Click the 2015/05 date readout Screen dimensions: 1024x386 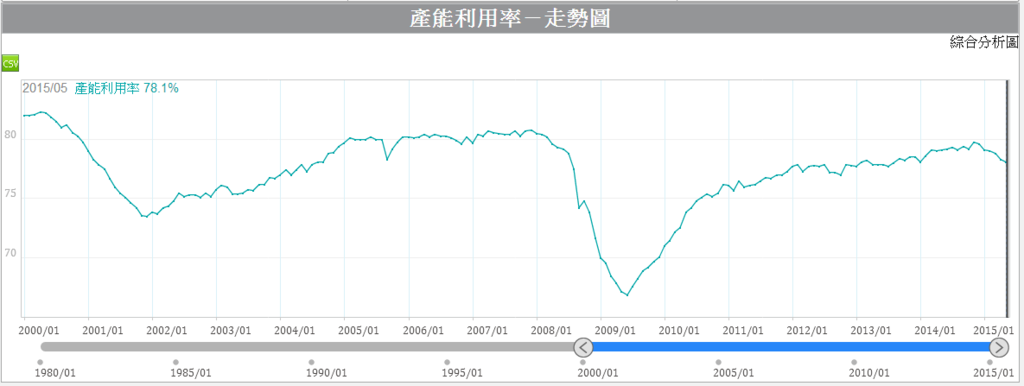(x=44, y=88)
